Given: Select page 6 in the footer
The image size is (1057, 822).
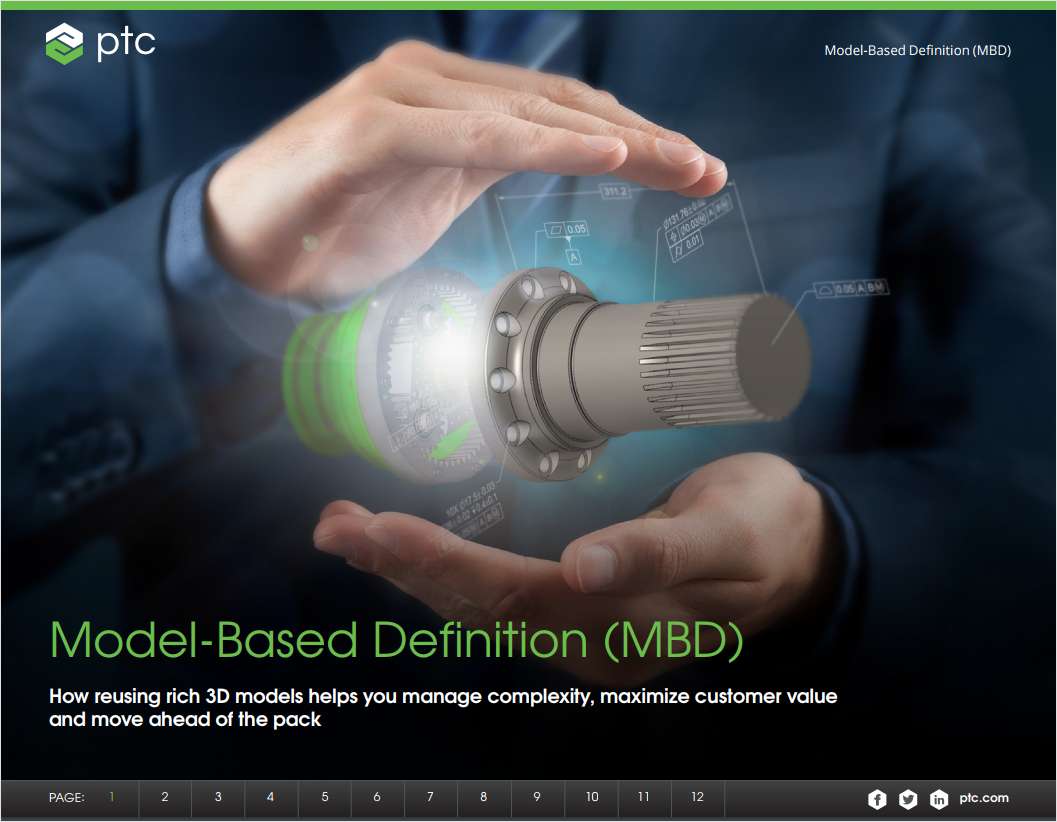Looking at the screenshot, I should pos(377,797).
